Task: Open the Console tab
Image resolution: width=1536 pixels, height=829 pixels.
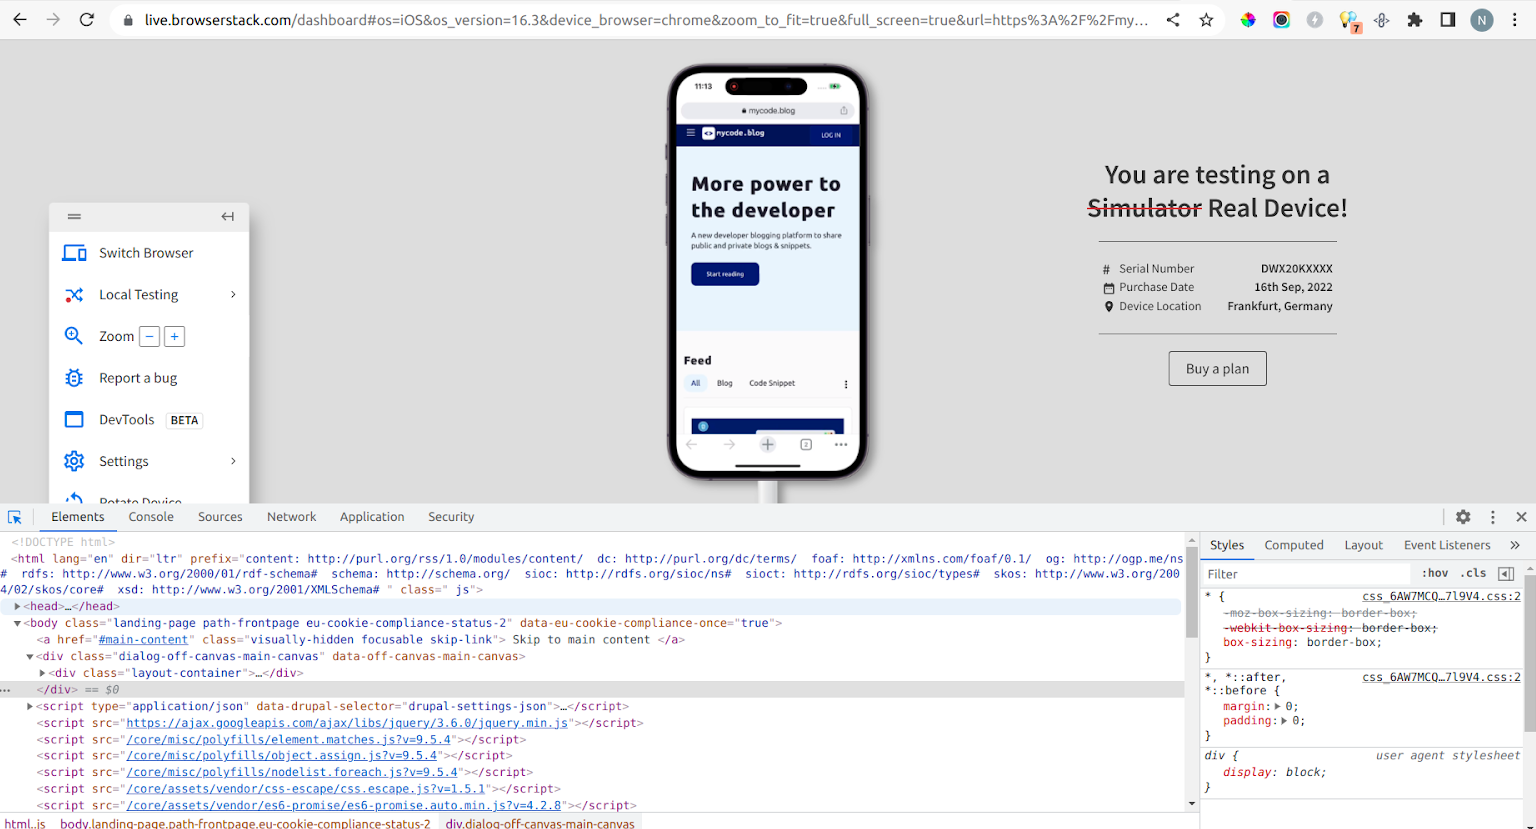Action: [151, 517]
